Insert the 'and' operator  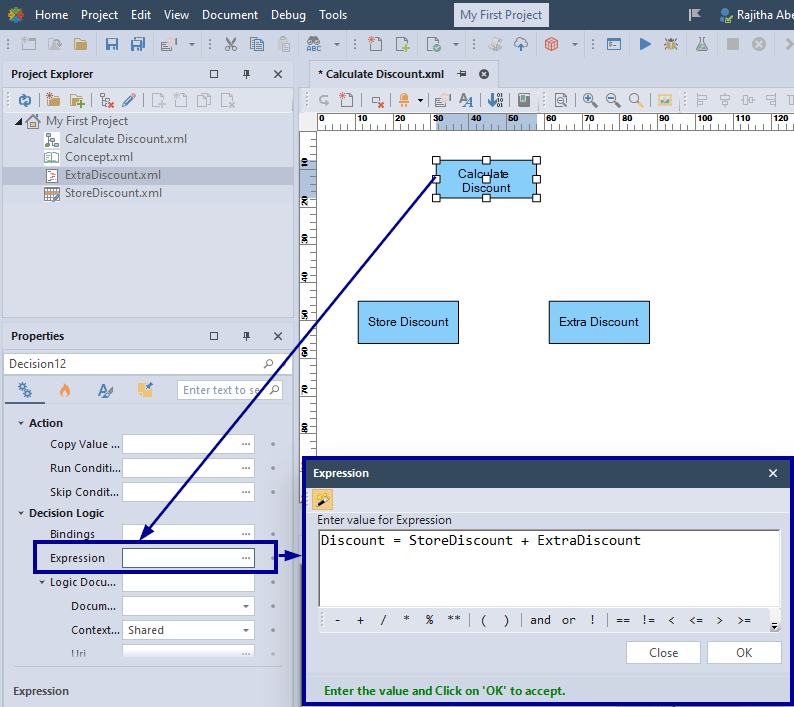click(540, 620)
